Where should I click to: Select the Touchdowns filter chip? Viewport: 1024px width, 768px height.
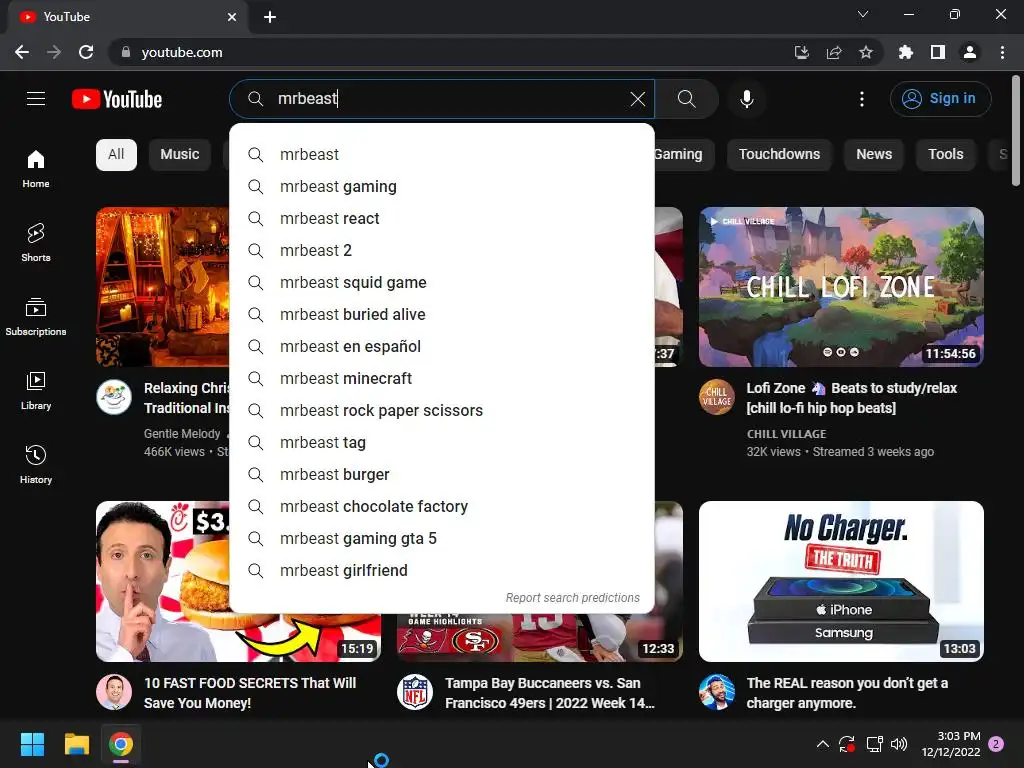pyautogui.click(x=779, y=155)
